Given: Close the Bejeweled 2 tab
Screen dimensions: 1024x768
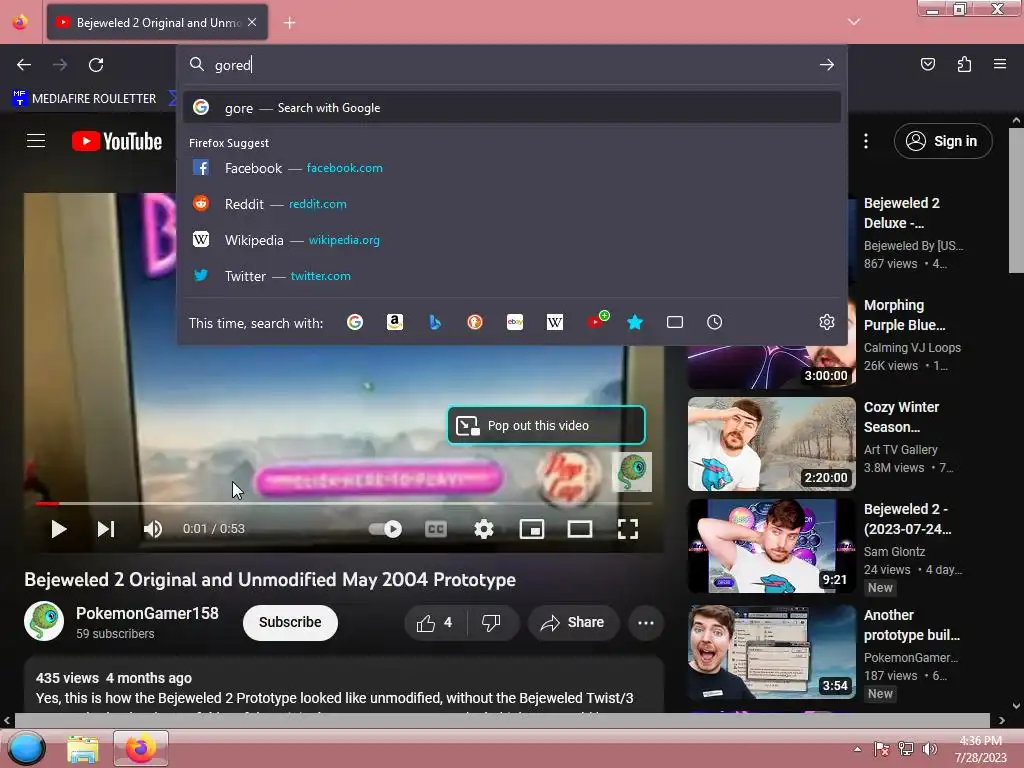Looking at the screenshot, I should point(252,22).
